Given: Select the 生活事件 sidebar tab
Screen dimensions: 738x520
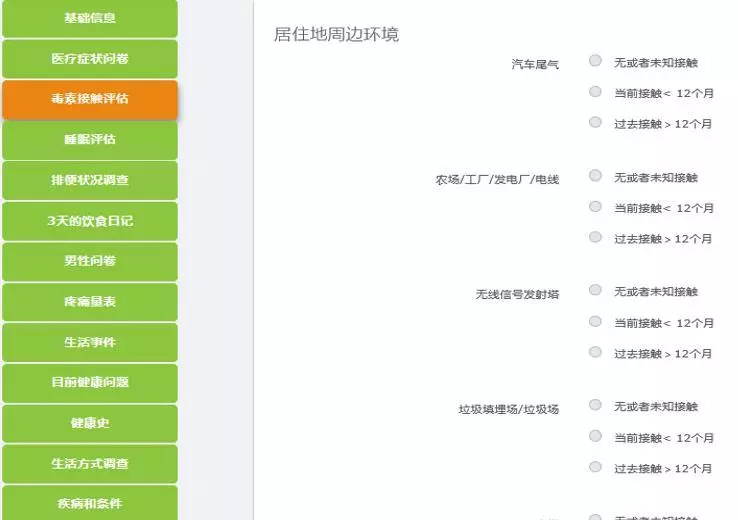Looking at the screenshot, I should (89, 342).
